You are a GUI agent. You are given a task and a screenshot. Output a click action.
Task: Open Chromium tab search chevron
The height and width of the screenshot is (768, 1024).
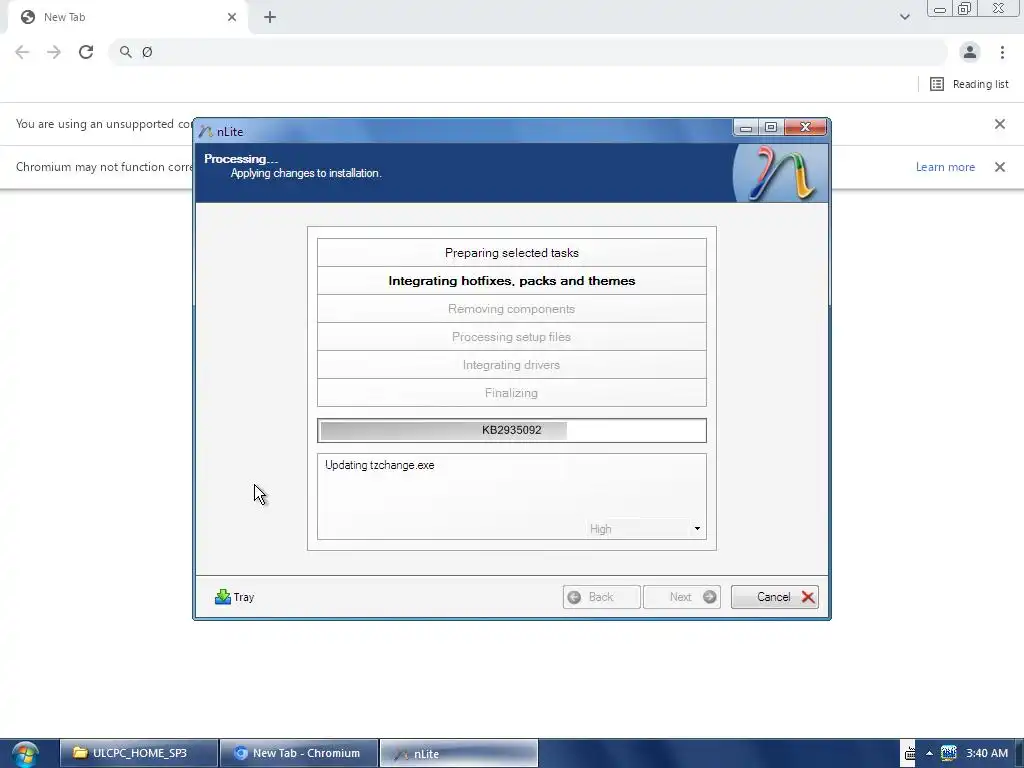904,17
